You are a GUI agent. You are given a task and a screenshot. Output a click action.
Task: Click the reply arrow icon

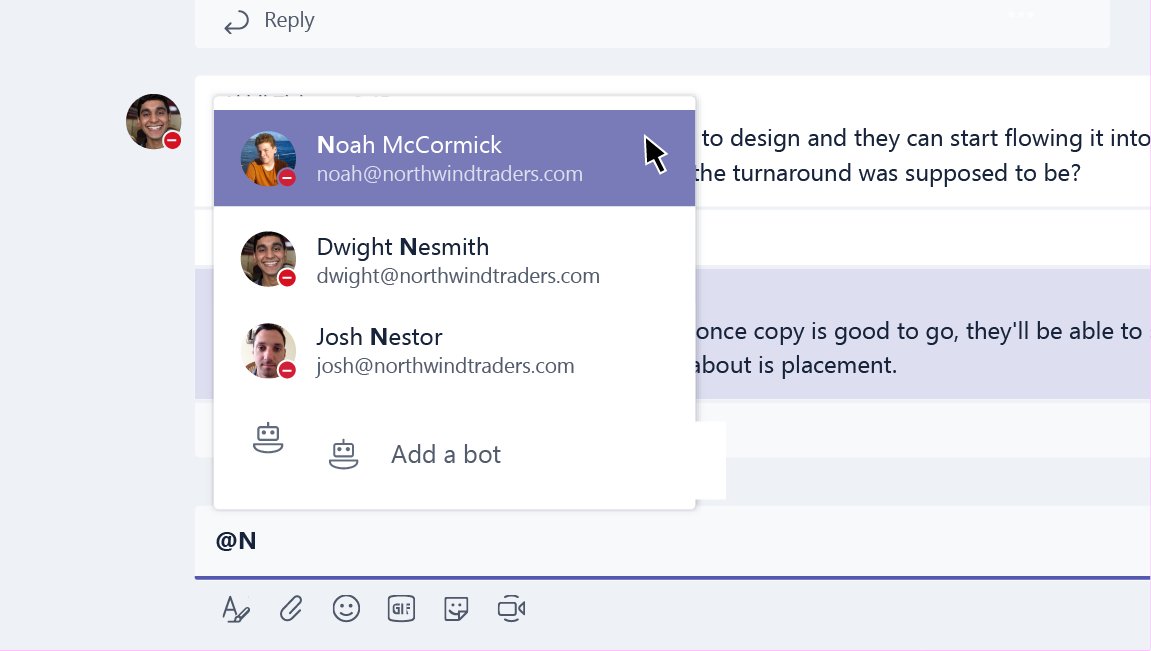(236, 23)
